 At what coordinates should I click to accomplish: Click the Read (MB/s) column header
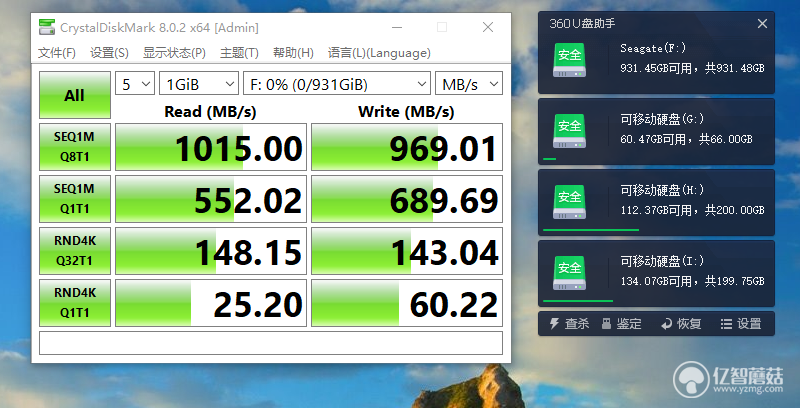tap(210, 111)
